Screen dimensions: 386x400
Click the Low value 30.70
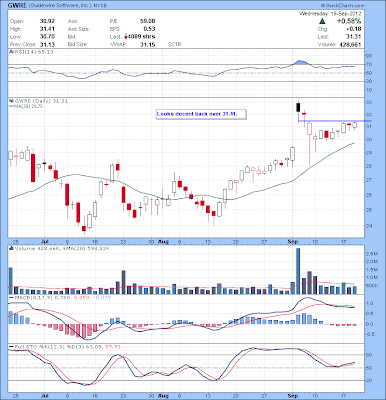47,37
